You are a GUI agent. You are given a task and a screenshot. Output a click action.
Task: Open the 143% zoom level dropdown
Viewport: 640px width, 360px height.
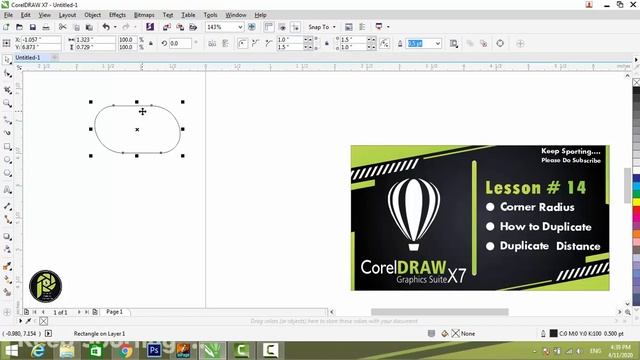(240, 27)
